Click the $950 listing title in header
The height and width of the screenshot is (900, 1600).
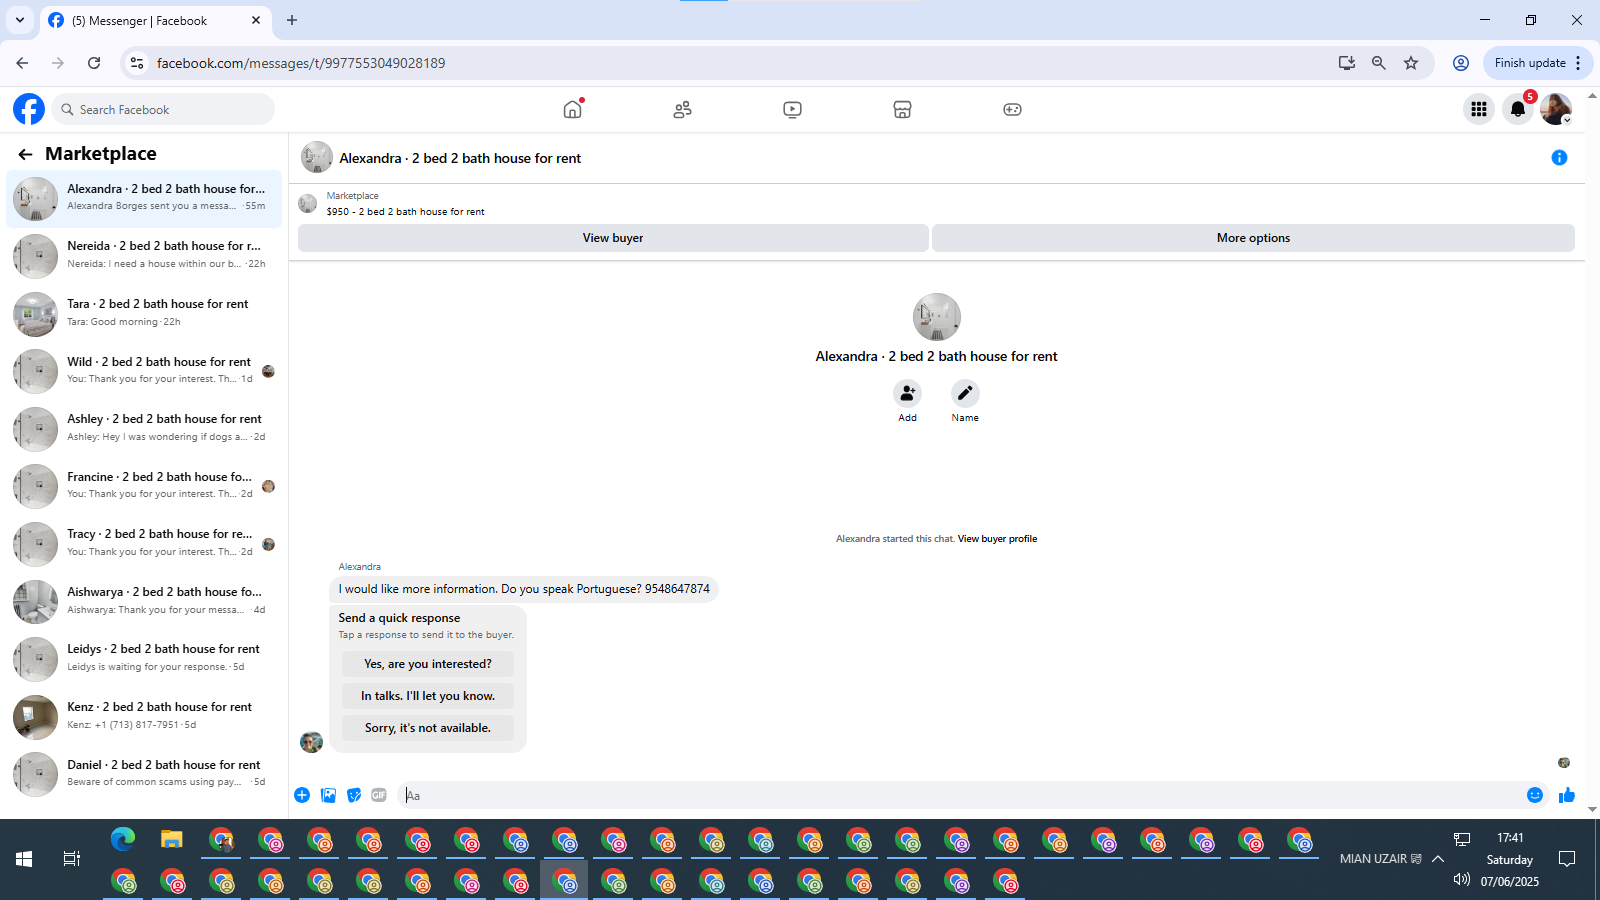pos(405,212)
